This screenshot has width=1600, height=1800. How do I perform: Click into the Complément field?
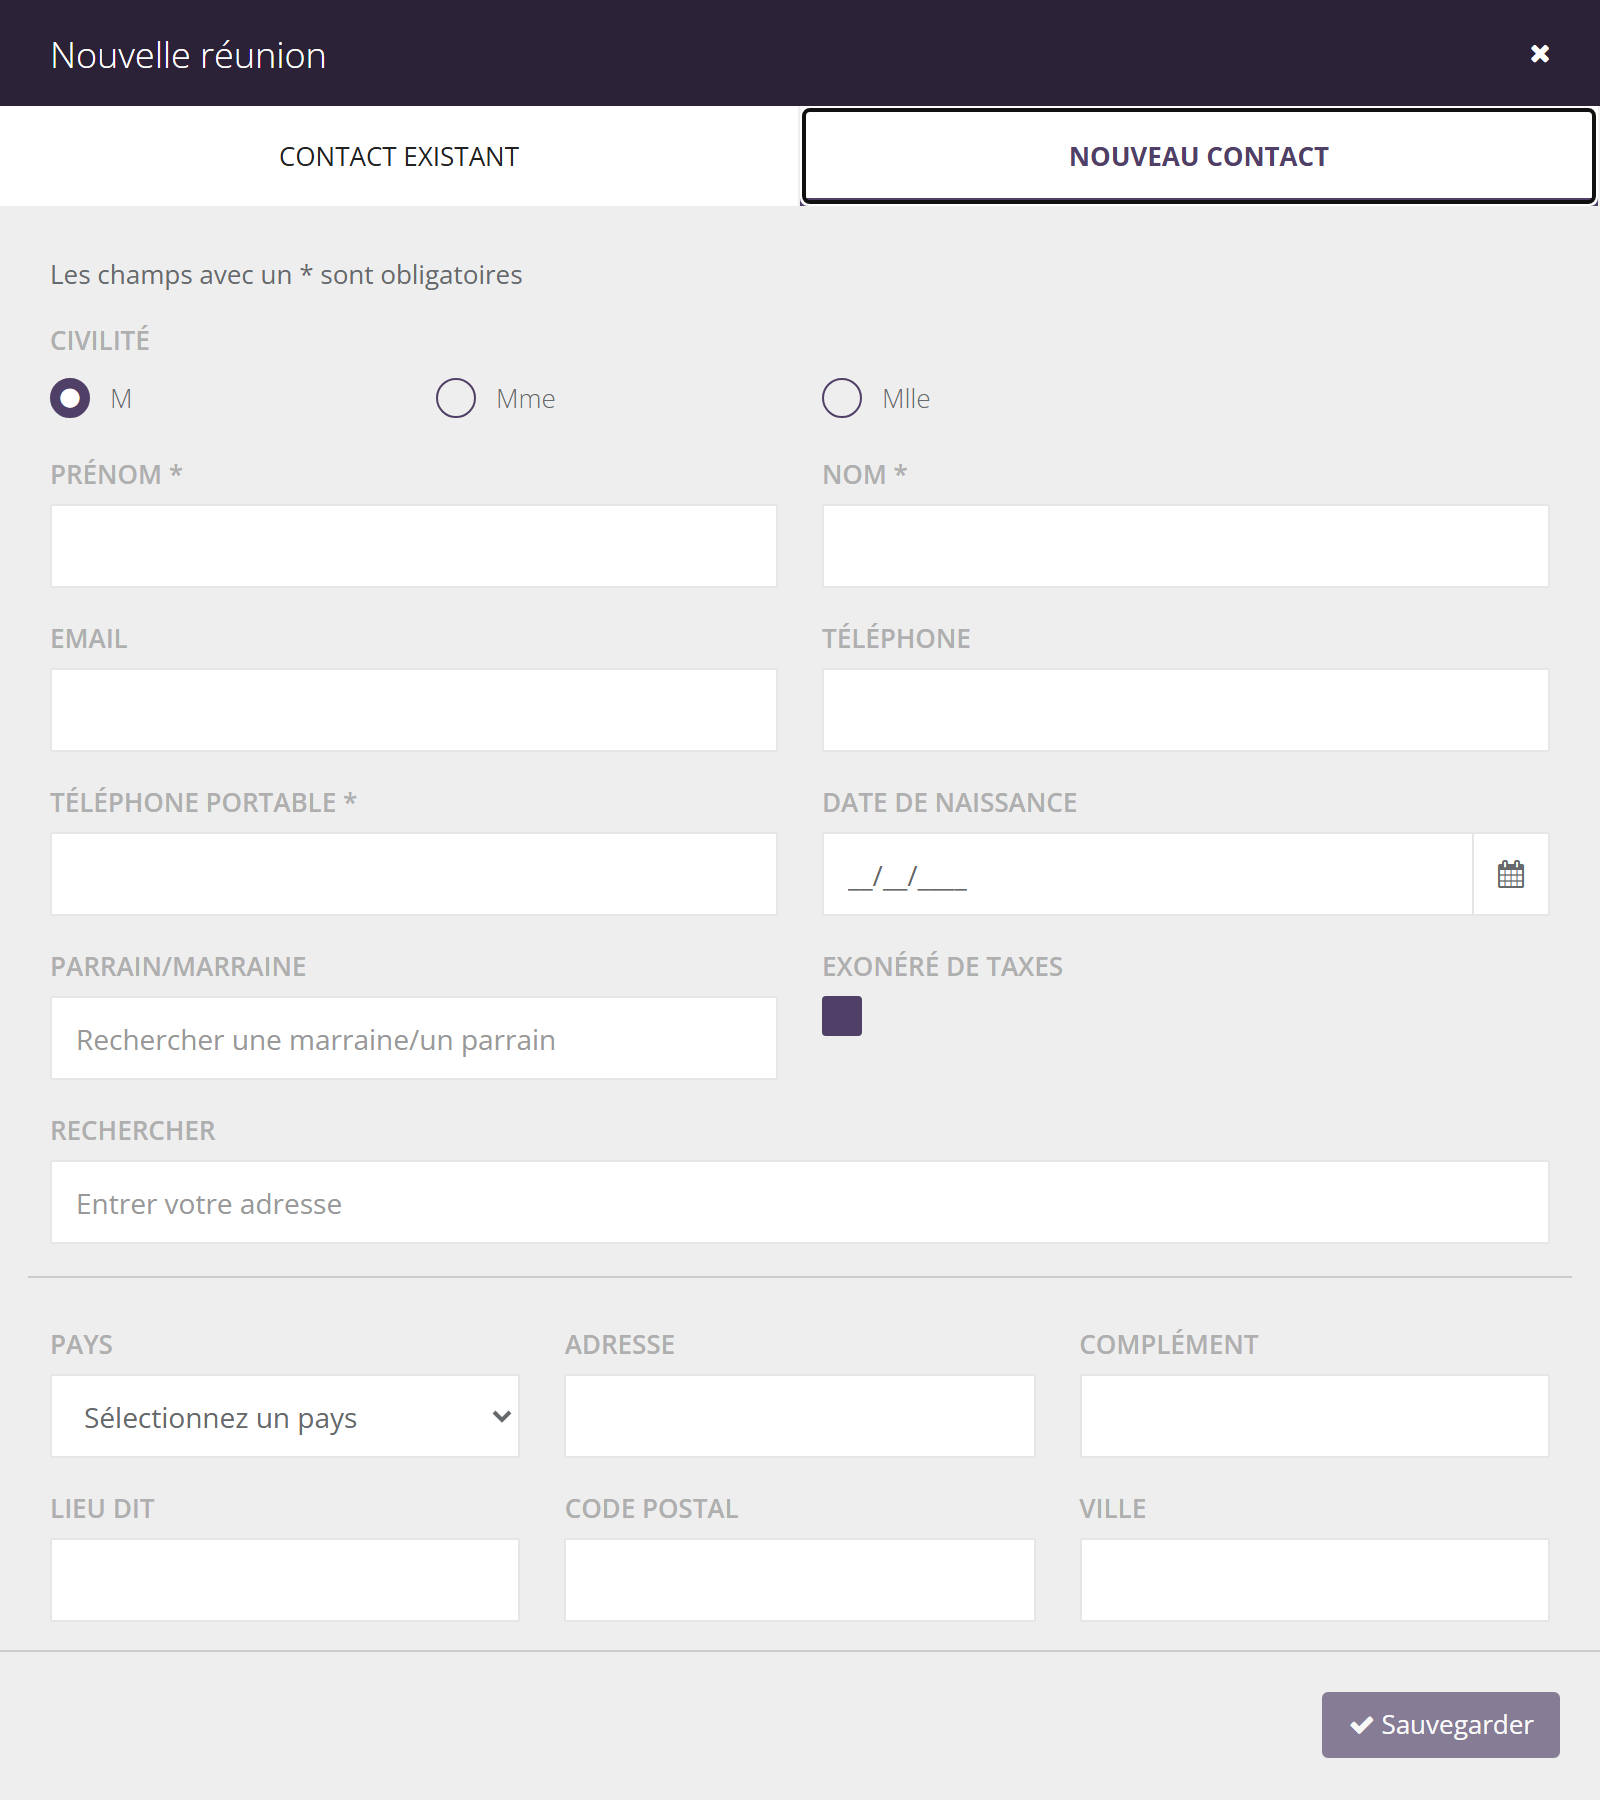1315,1416
